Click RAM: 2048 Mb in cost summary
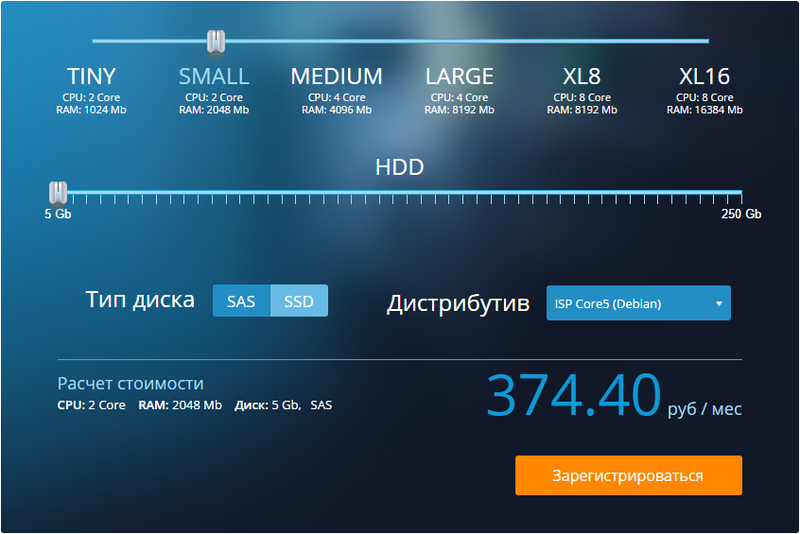The image size is (800, 534). [x=180, y=405]
